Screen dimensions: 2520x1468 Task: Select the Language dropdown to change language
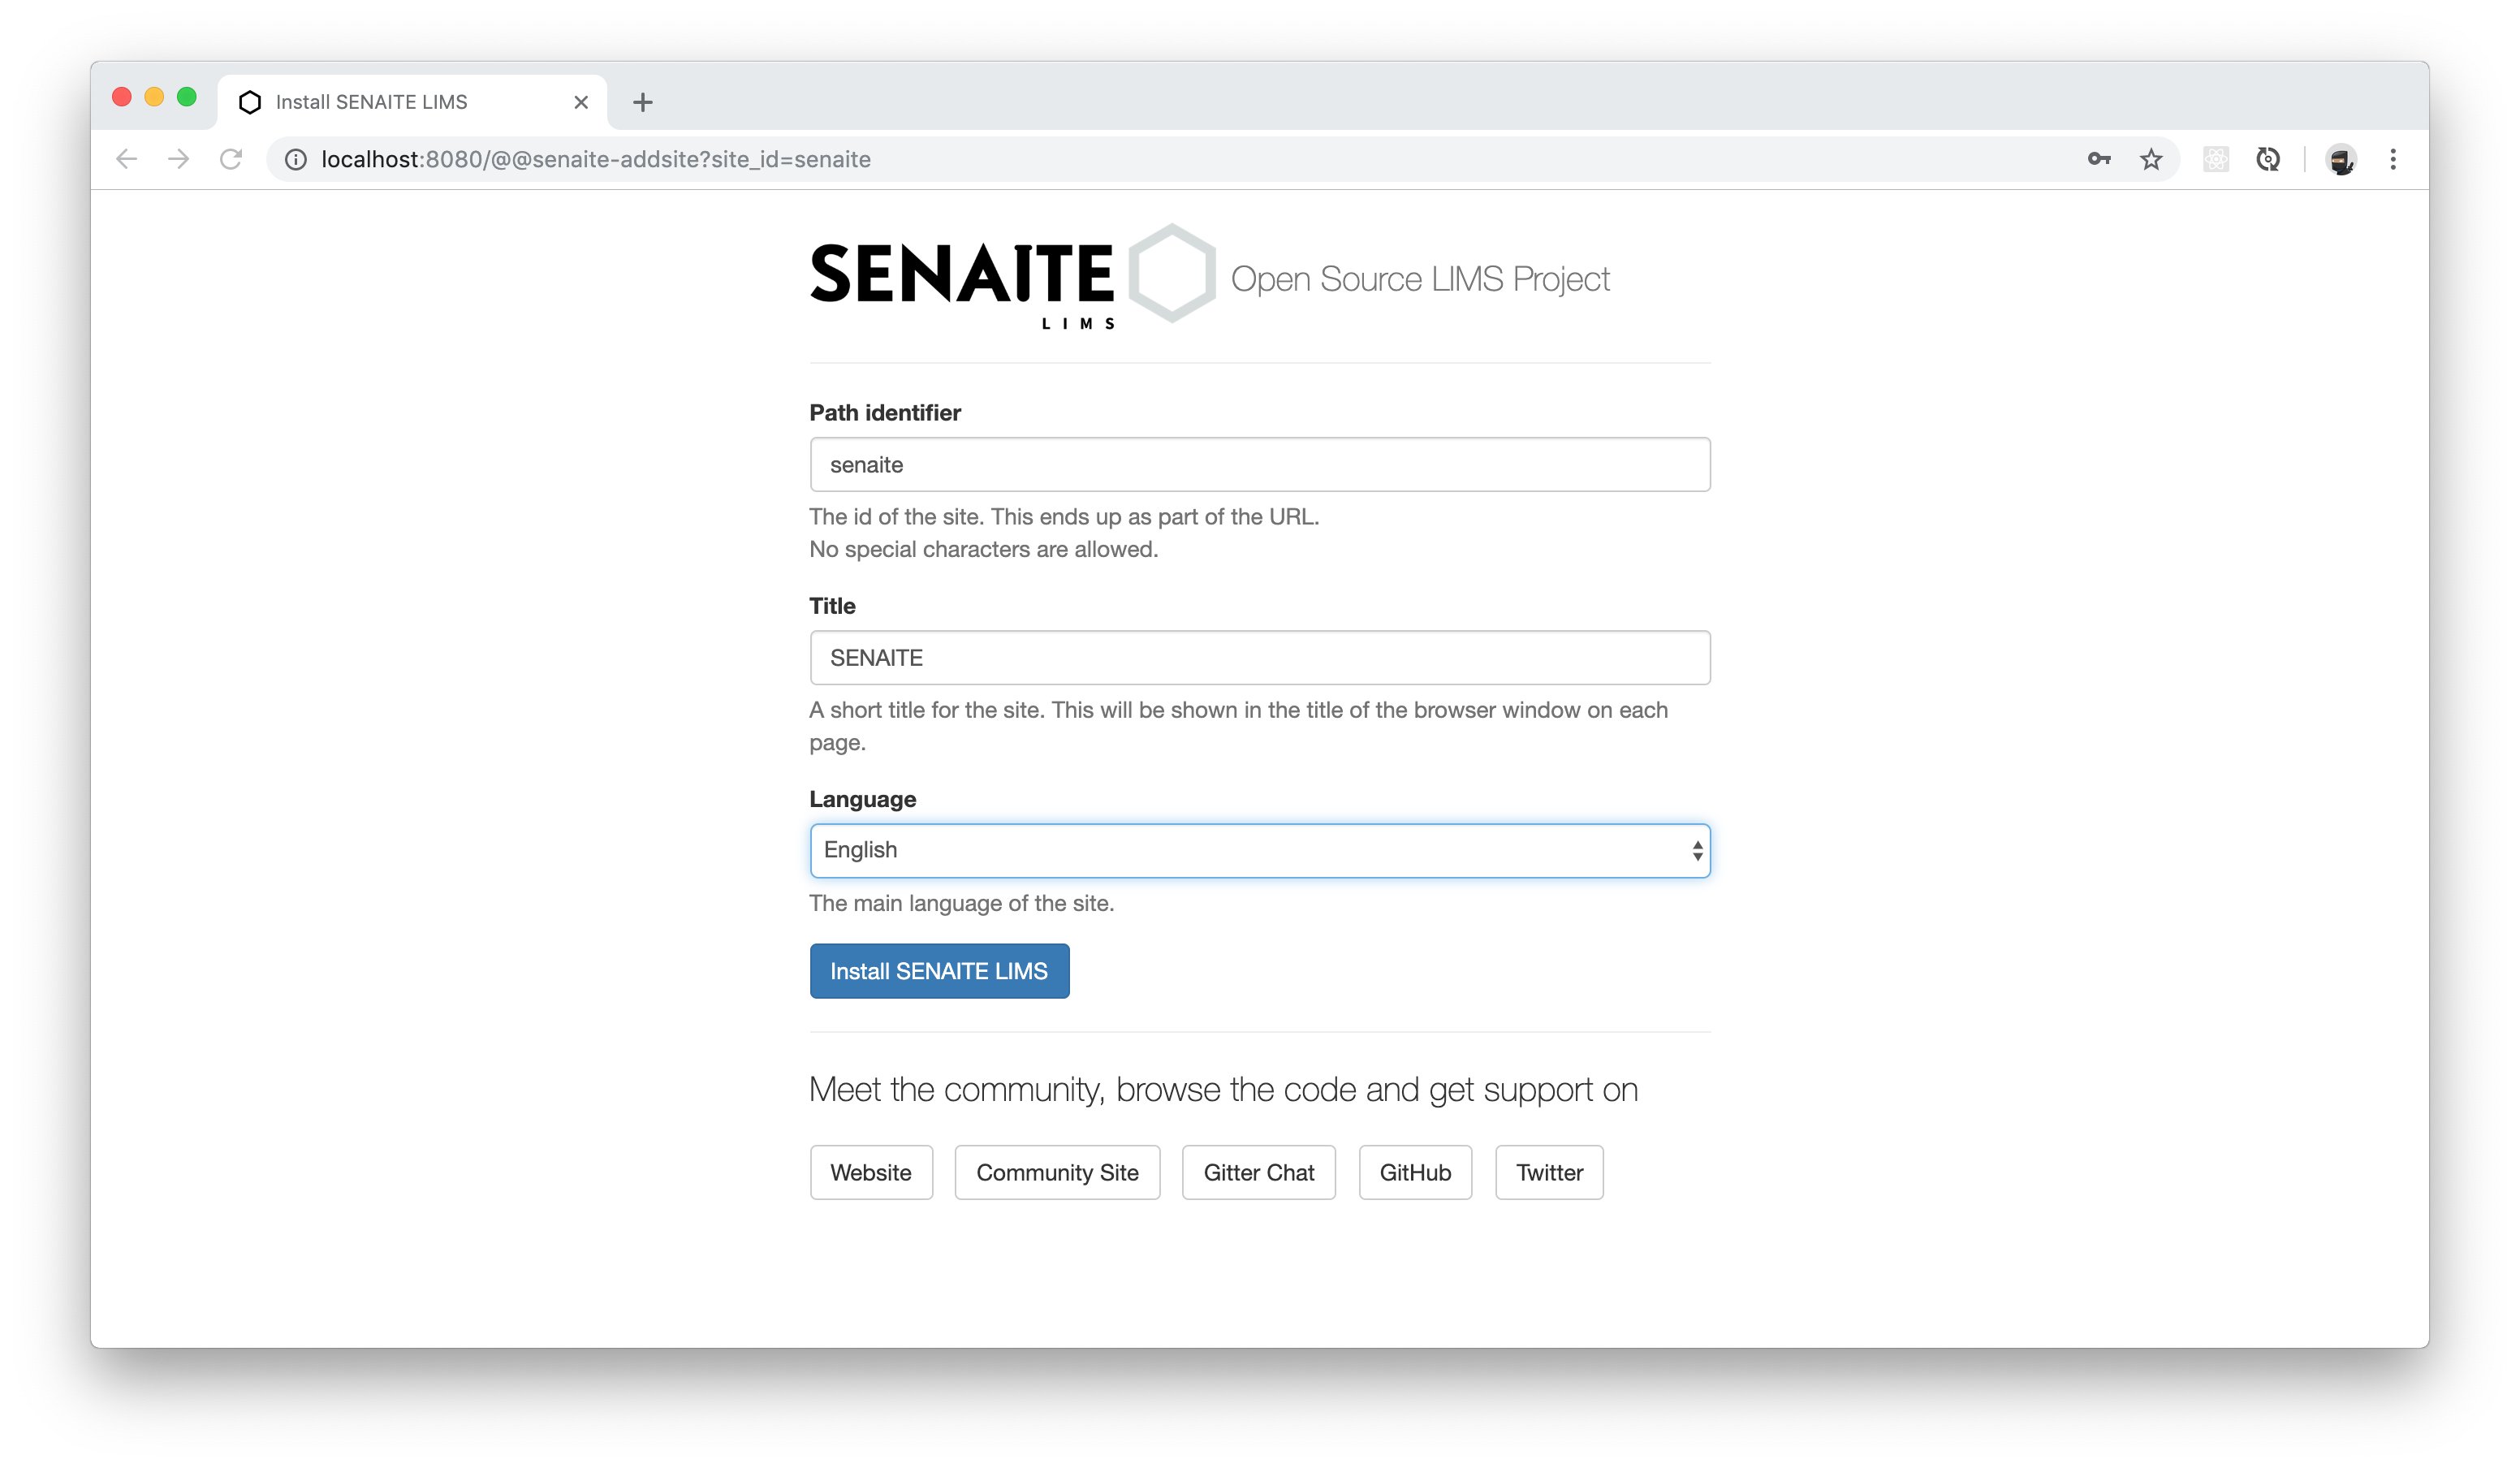point(1258,849)
